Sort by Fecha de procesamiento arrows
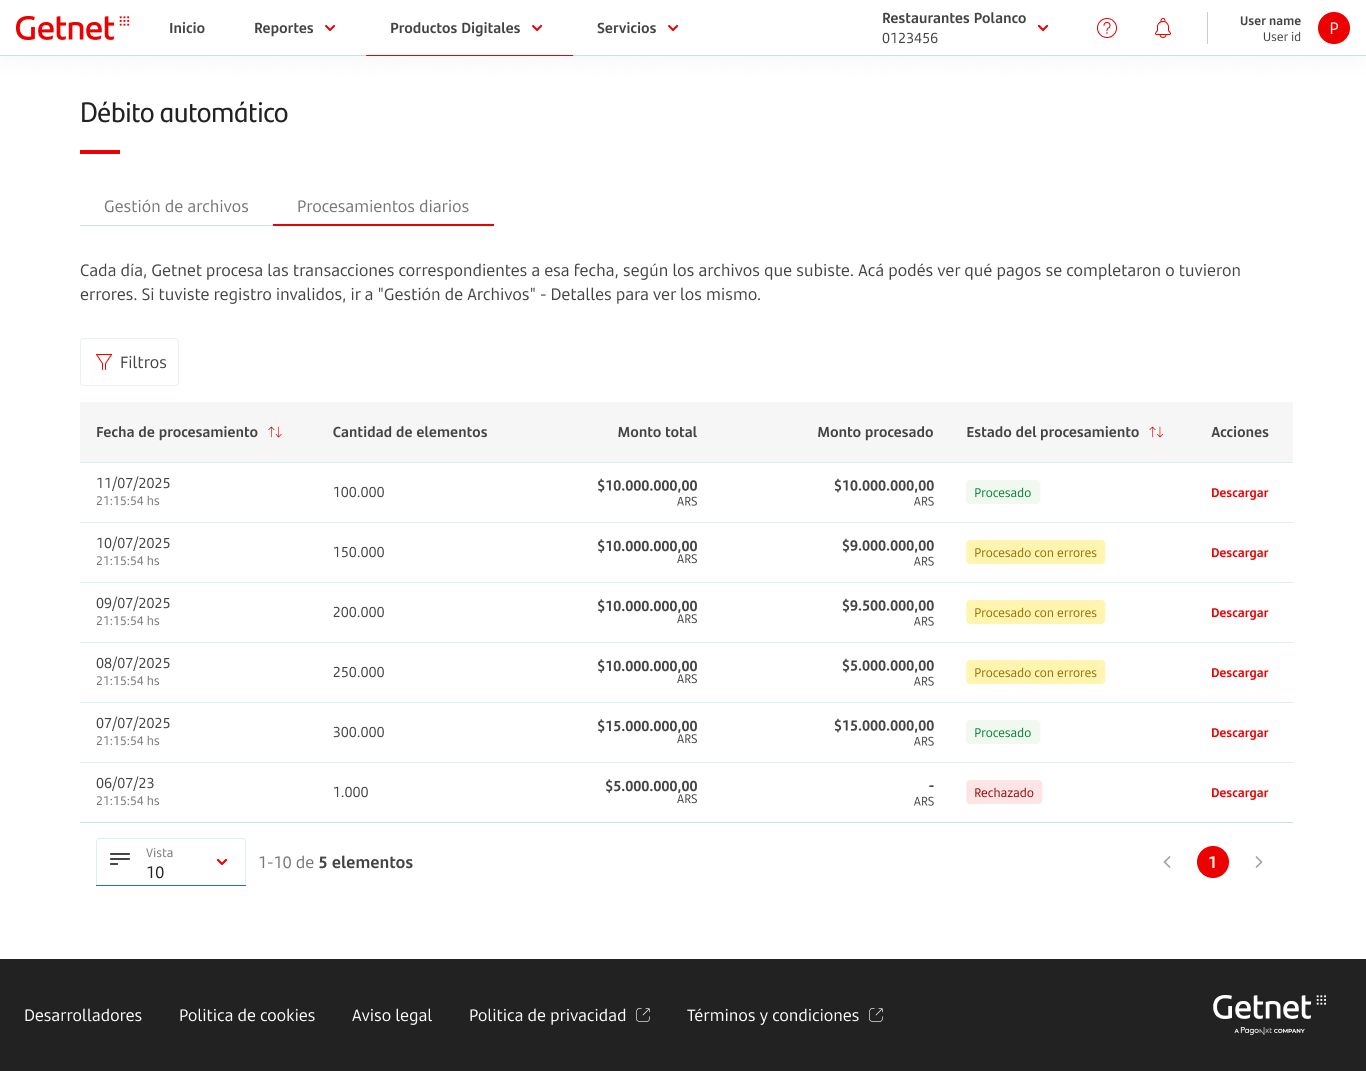This screenshot has width=1366, height=1071. point(275,432)
